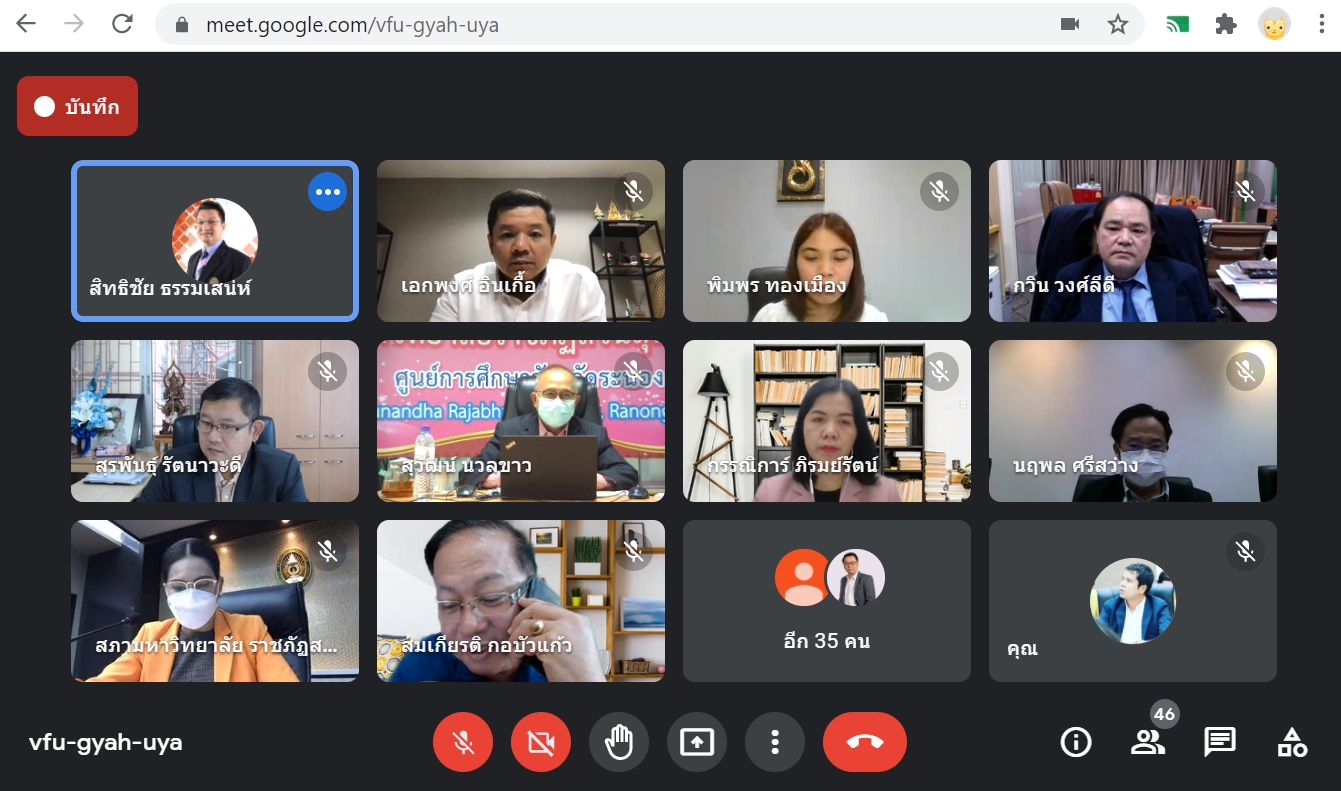
Task: Click the present screen icon
Action: point(697,742)
